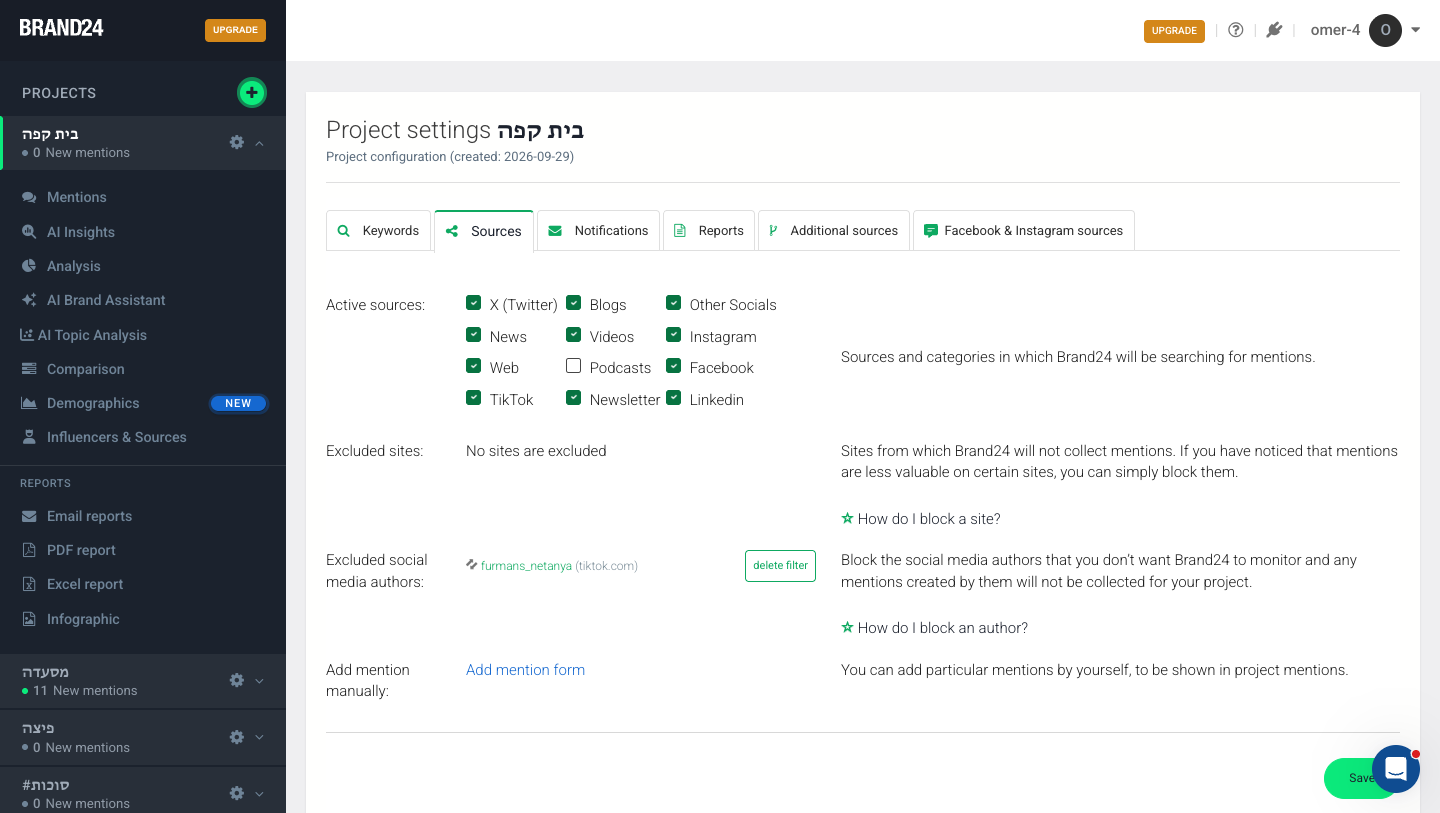Uncheck the Videos source checkbox
The height and width of the screenshot is (813, 1440).
(x=574, y=335)
